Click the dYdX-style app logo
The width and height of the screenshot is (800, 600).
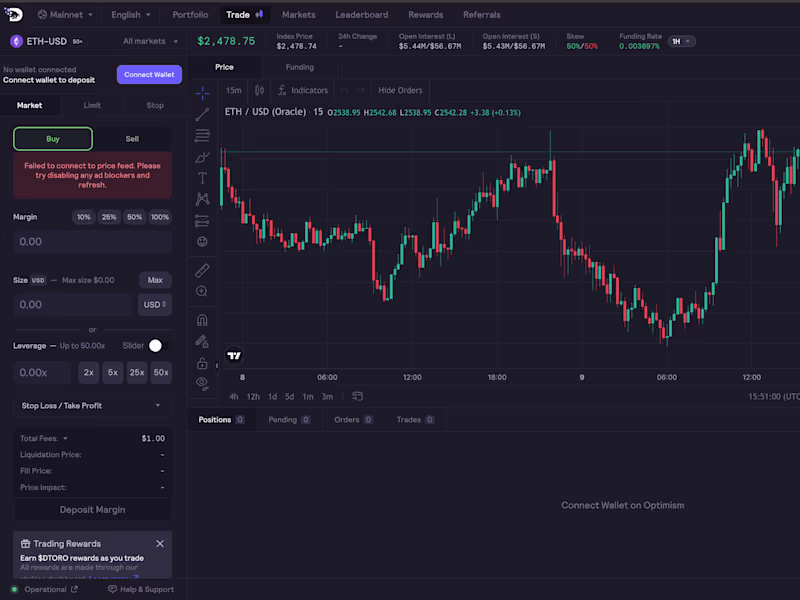click(x=13, y=15)
